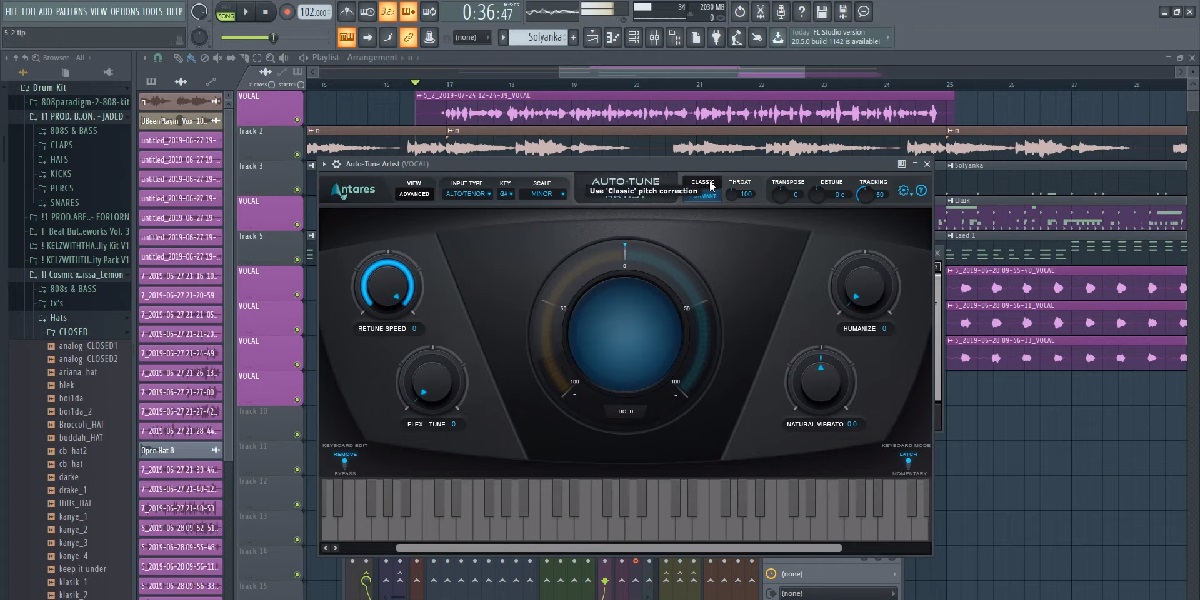
Task: Click the CPU and memory usage meter
Action: click(x=680, y=11)
